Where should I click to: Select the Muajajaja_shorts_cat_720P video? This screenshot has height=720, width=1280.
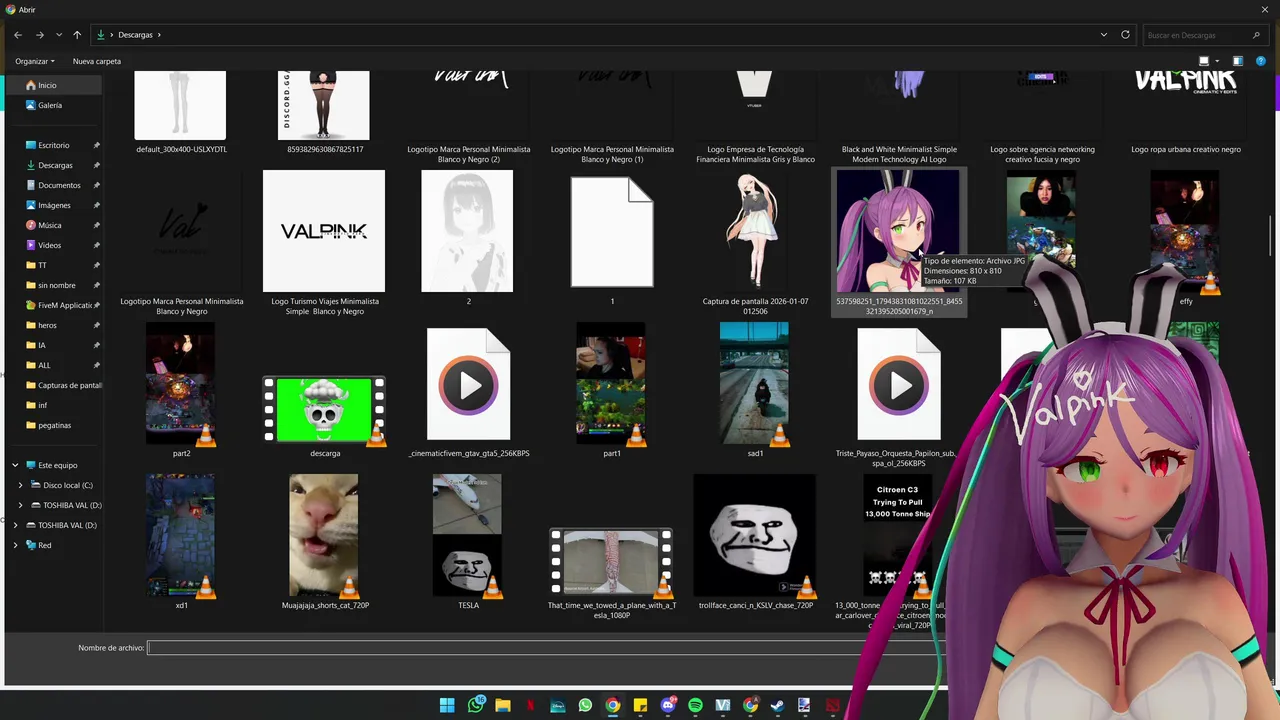pos(324,535)
